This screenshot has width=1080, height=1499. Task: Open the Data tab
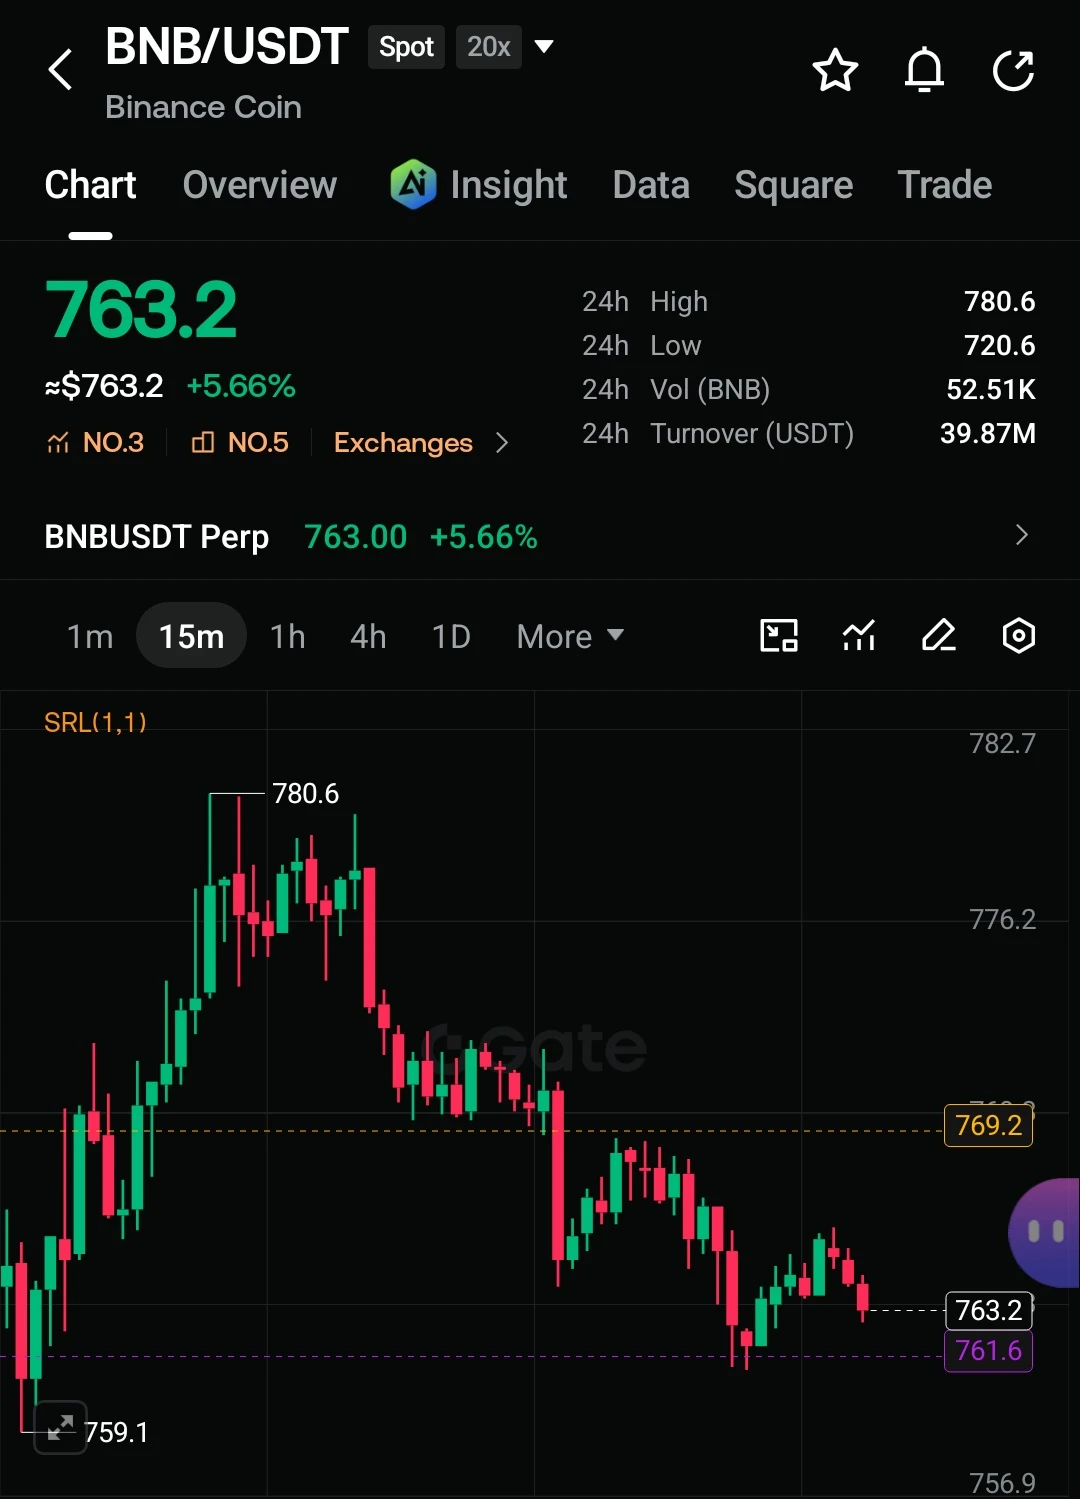(651, 185)
